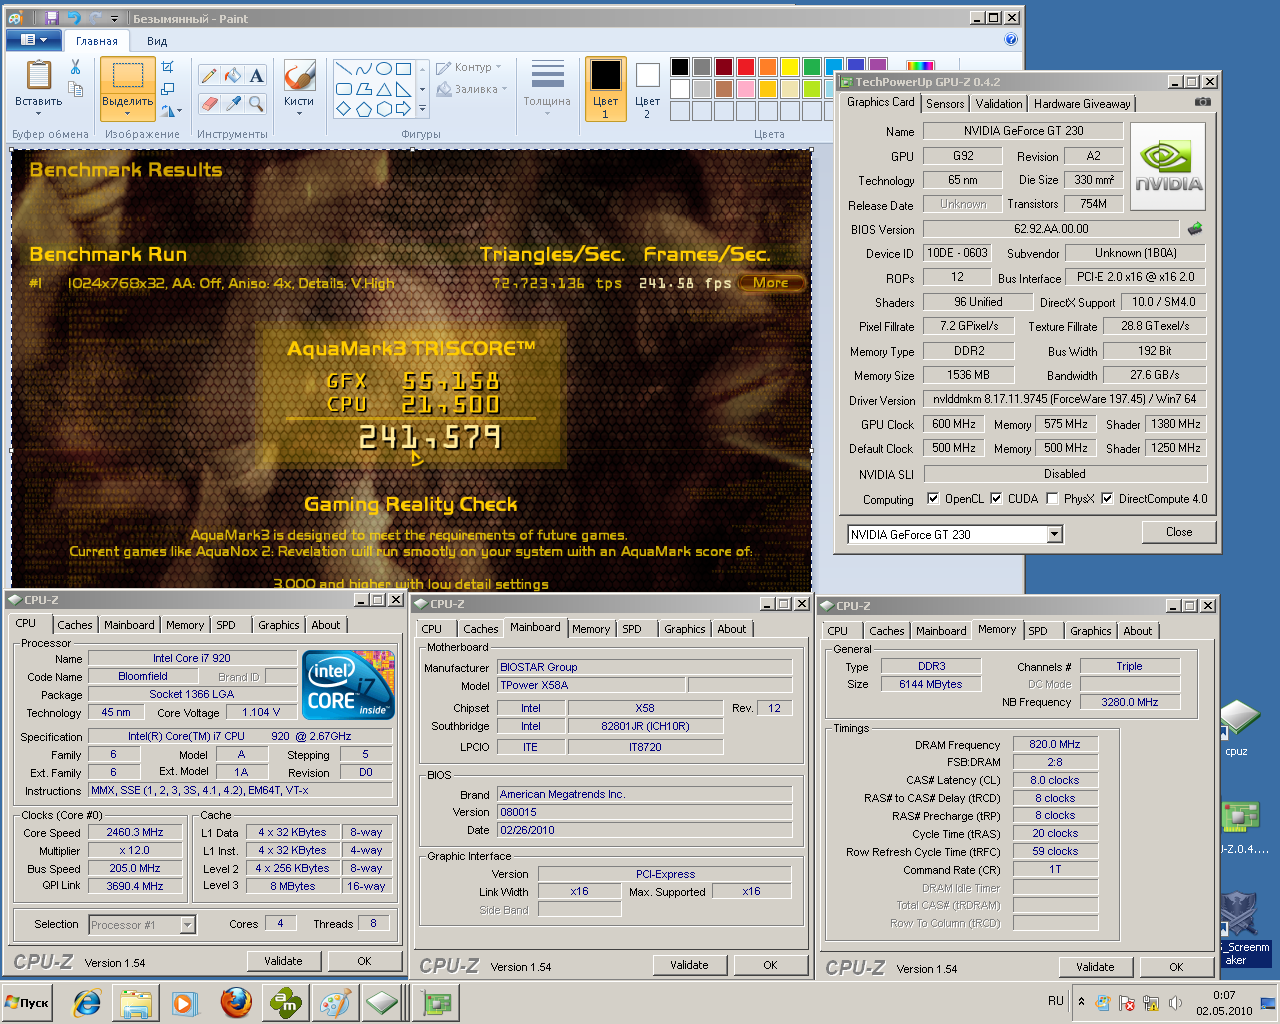
Task: Expand the shapes gallery more arrow
Action: coord(422,109)
